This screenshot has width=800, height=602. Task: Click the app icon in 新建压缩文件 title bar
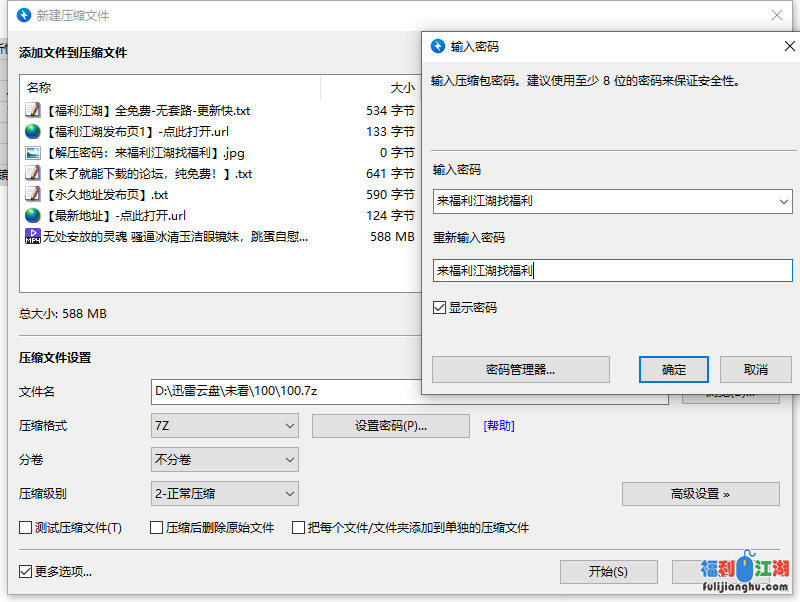(25, 15)
